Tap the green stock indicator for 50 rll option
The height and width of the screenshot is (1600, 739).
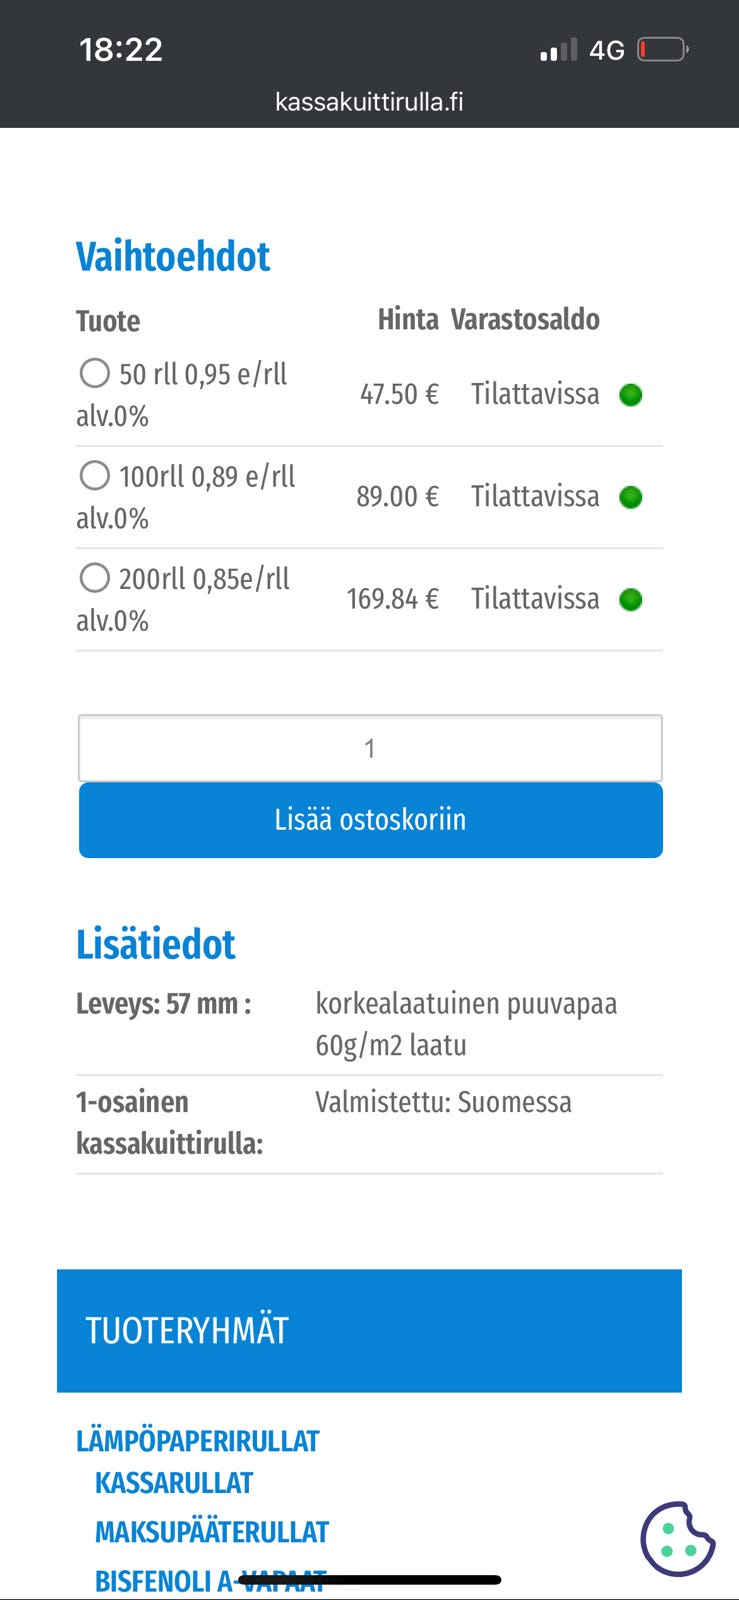631,395
